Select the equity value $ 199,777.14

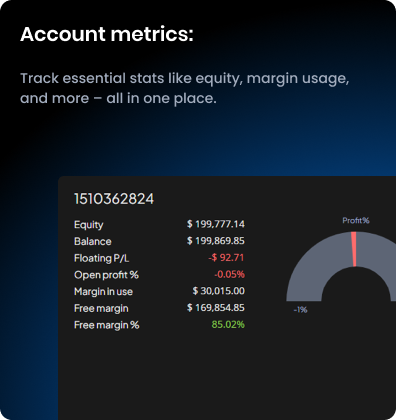click(216, 224)
